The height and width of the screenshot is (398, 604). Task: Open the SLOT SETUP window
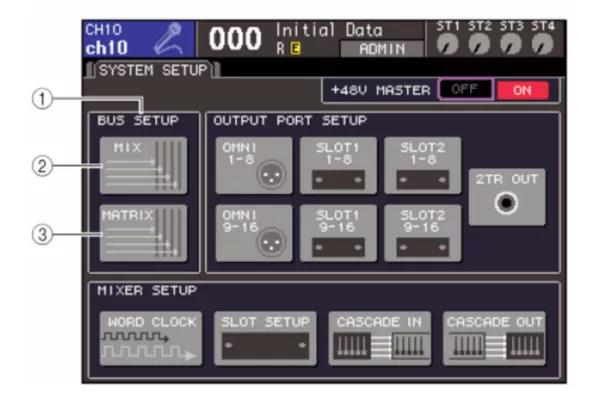[265, 338]
